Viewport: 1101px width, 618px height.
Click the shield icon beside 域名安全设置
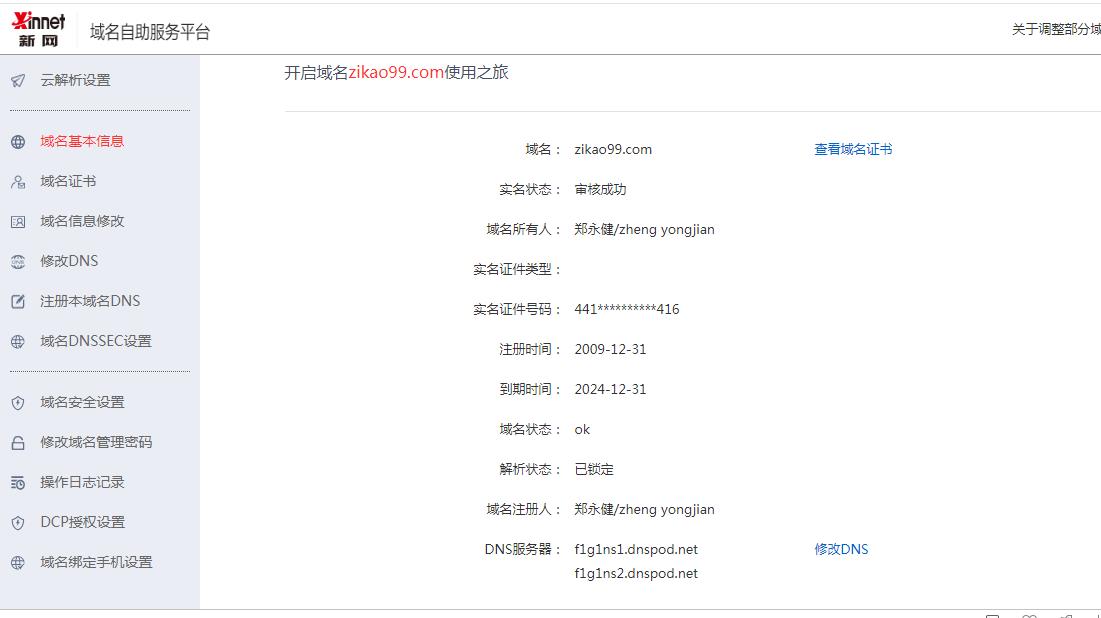[x=18, y=403]
